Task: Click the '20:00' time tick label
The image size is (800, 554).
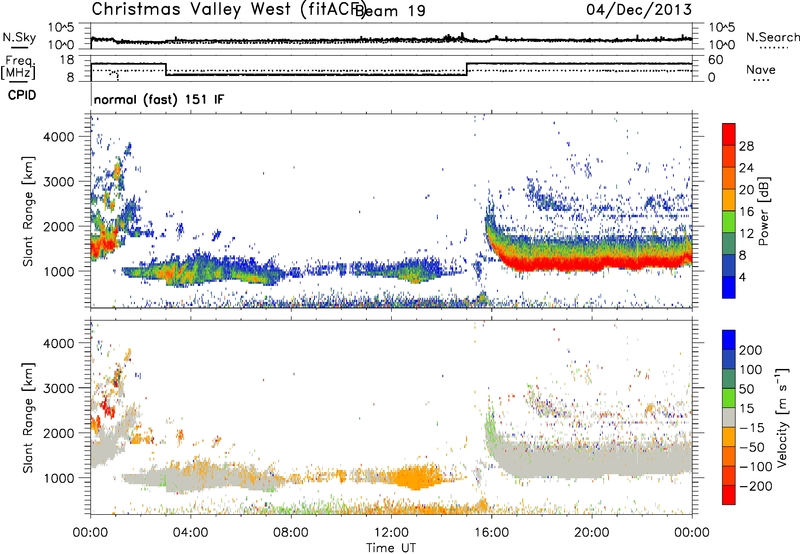Action: (591, 533)
